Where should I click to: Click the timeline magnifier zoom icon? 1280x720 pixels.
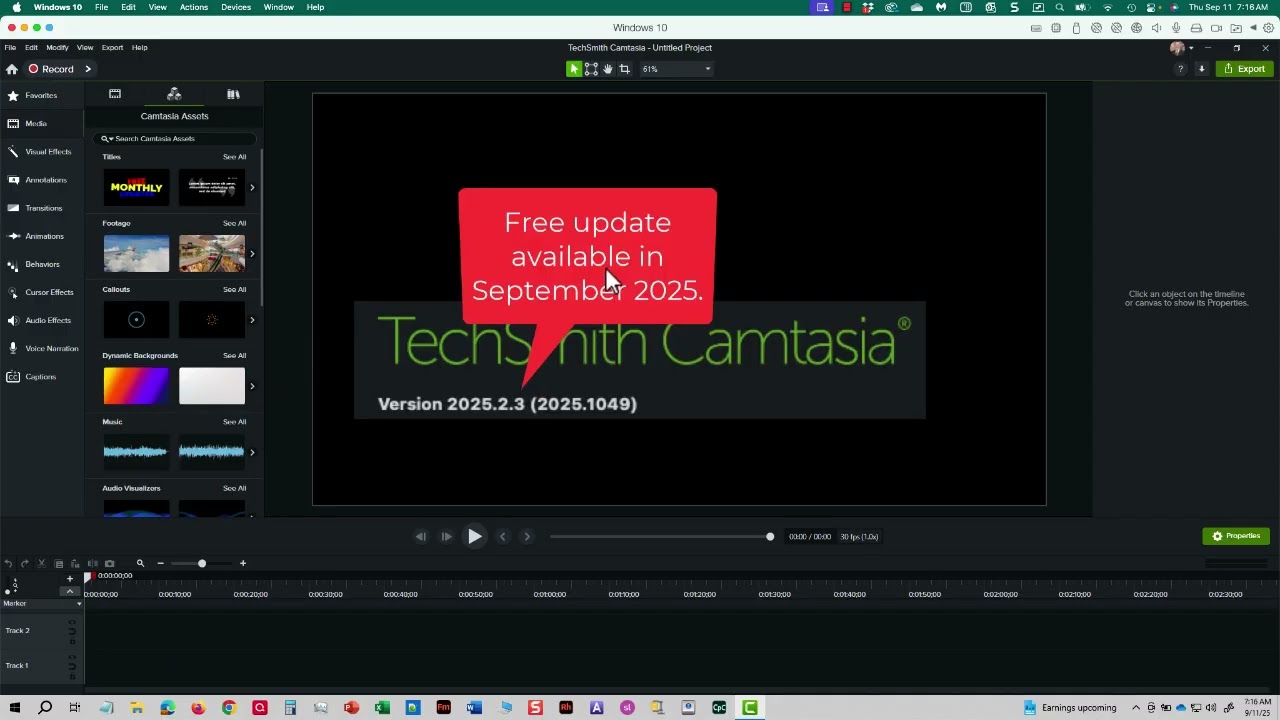[x=140, y=564]
